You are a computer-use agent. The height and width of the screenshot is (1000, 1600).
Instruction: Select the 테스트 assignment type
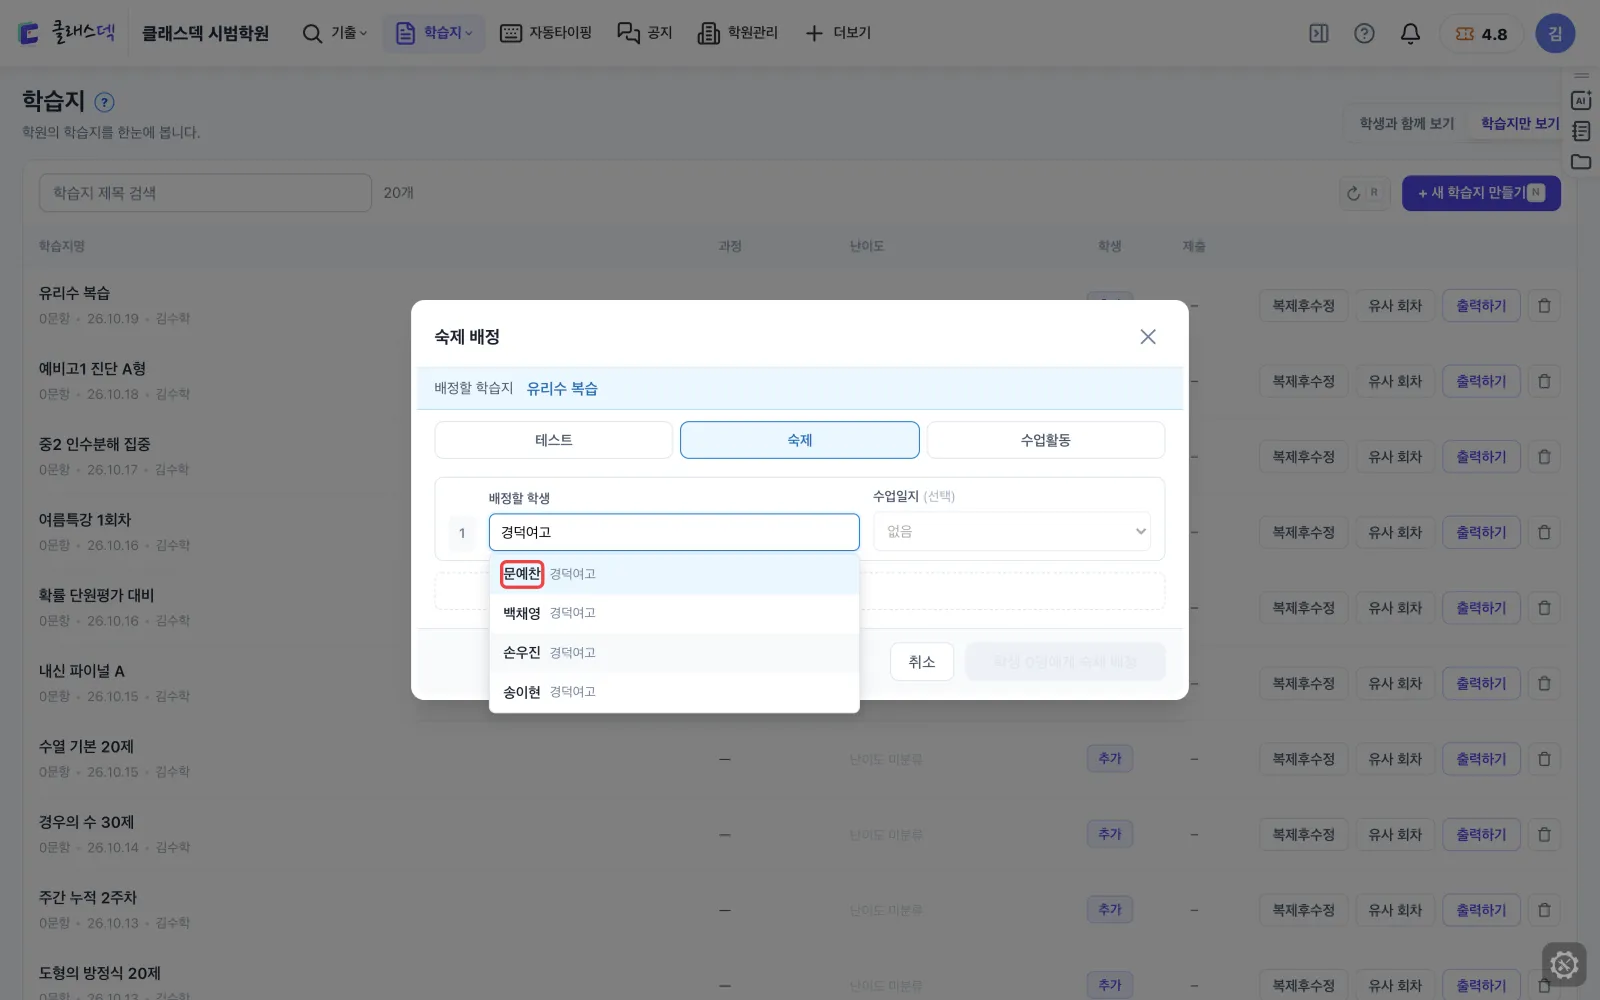pos(553,440)
